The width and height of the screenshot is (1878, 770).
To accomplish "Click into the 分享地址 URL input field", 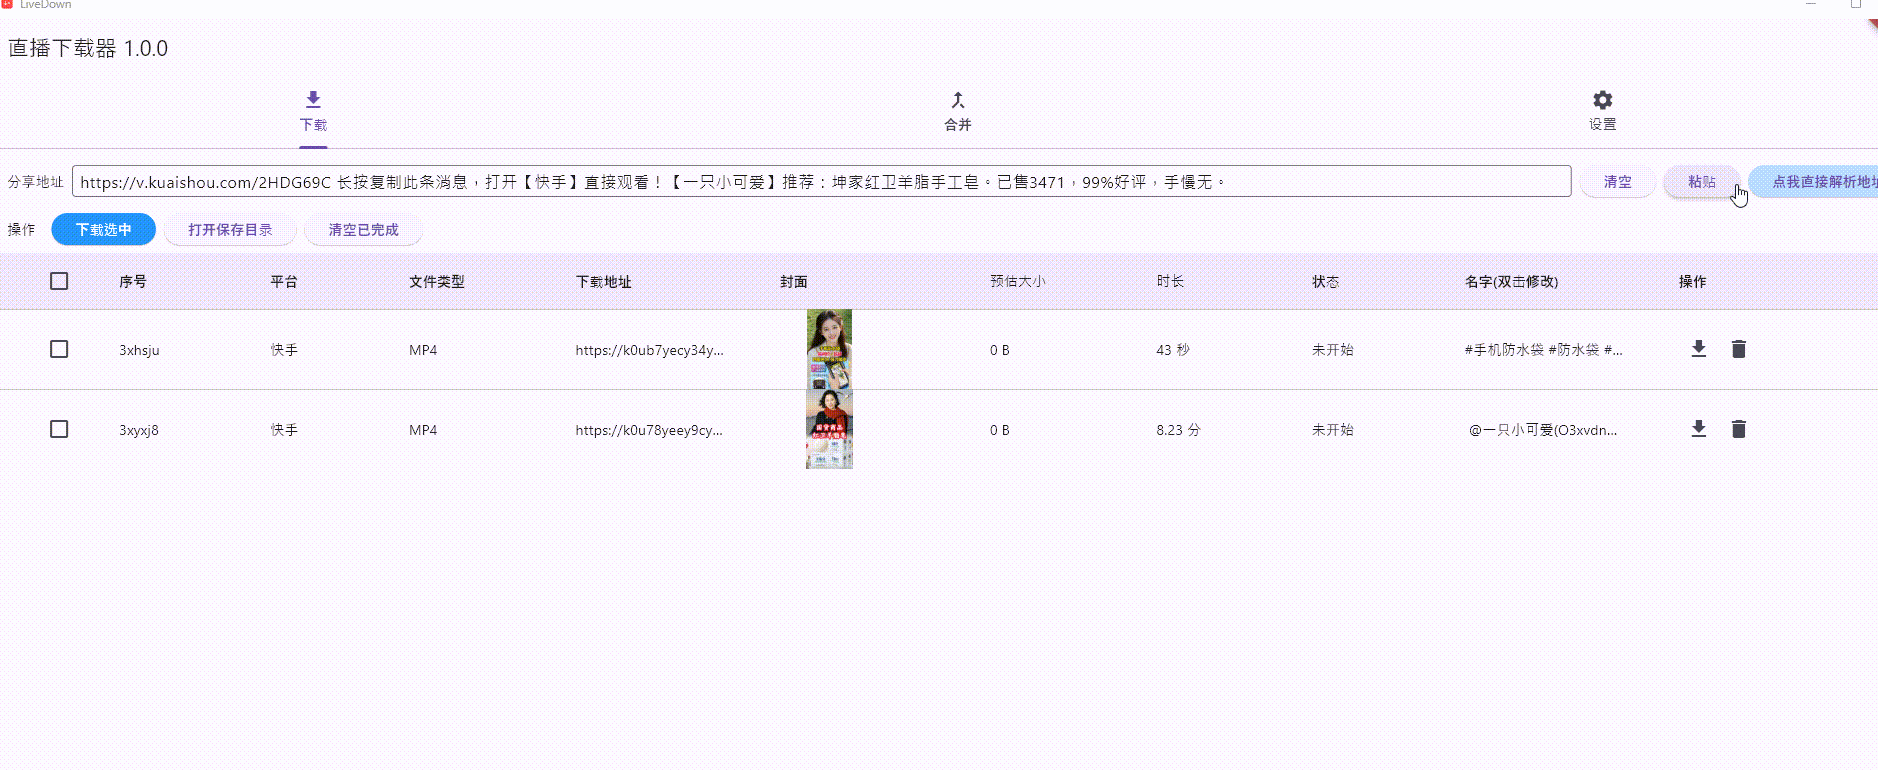I will tap(820, 182).
